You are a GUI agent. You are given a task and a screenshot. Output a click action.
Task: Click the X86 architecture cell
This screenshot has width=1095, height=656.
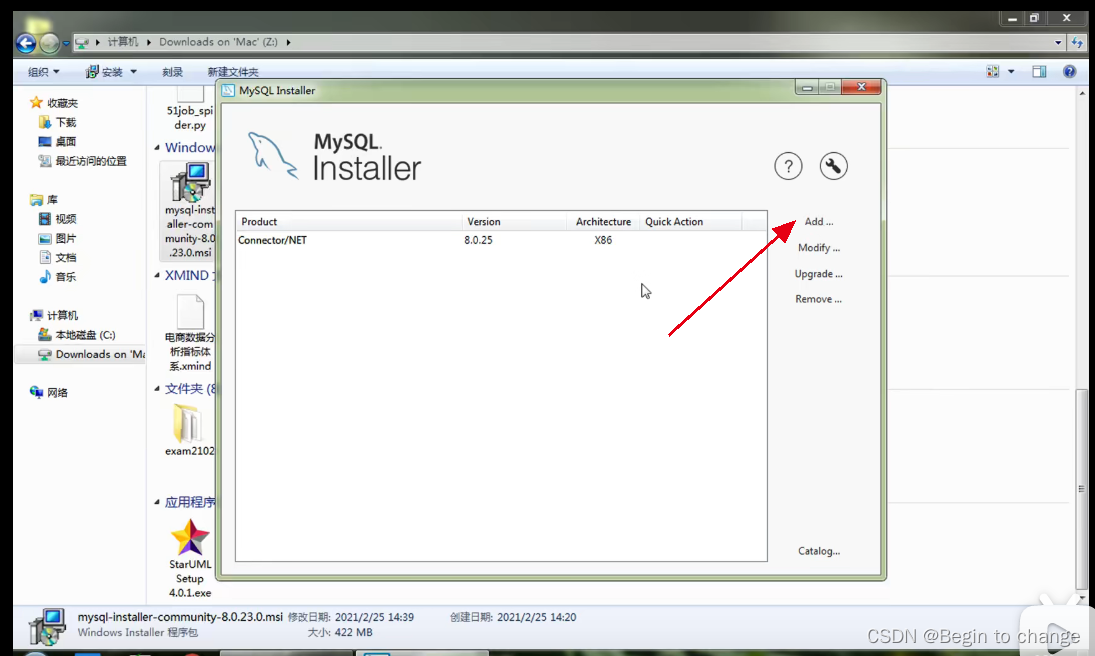pos(603,240)
